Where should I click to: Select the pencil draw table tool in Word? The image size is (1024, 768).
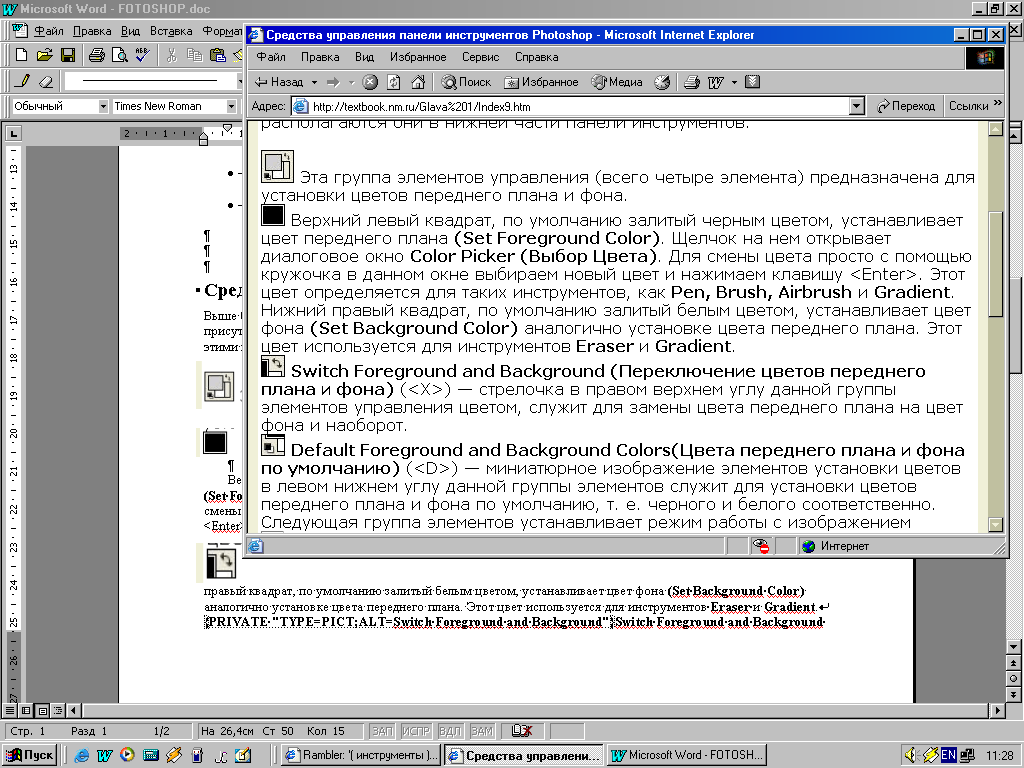tap(22, 81)
